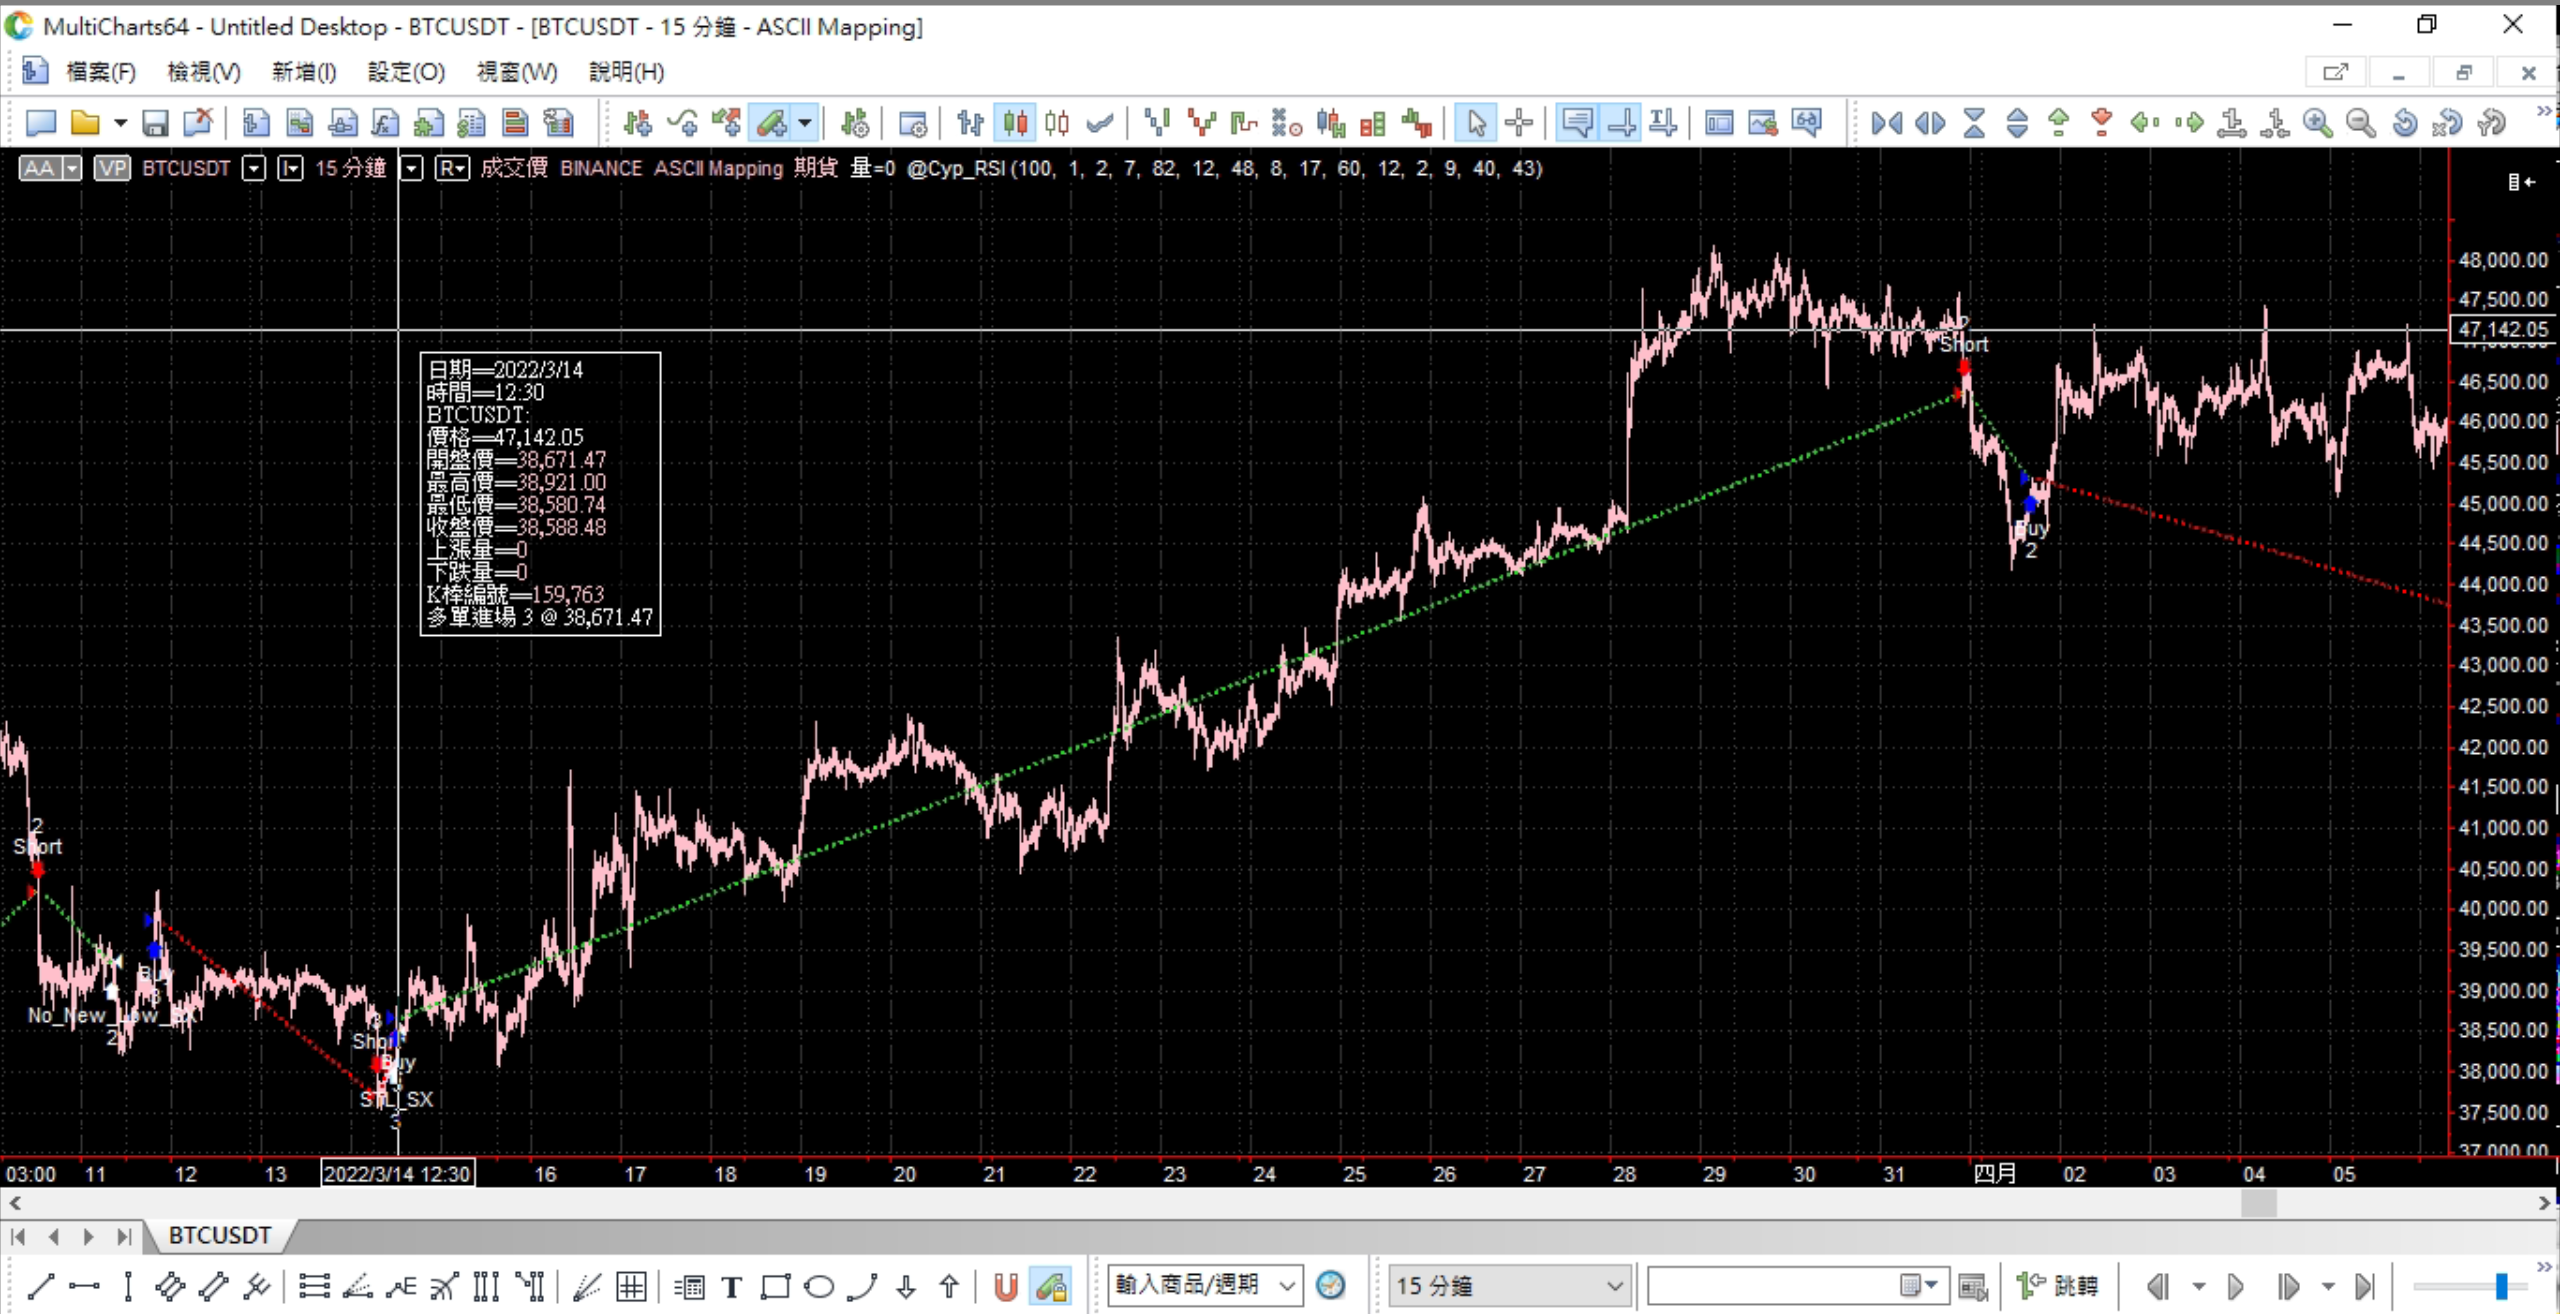Select the candlestick chart style icon
Image resolution: width=2560 pixels, height=1314 pixels.
pos(1014,123)
